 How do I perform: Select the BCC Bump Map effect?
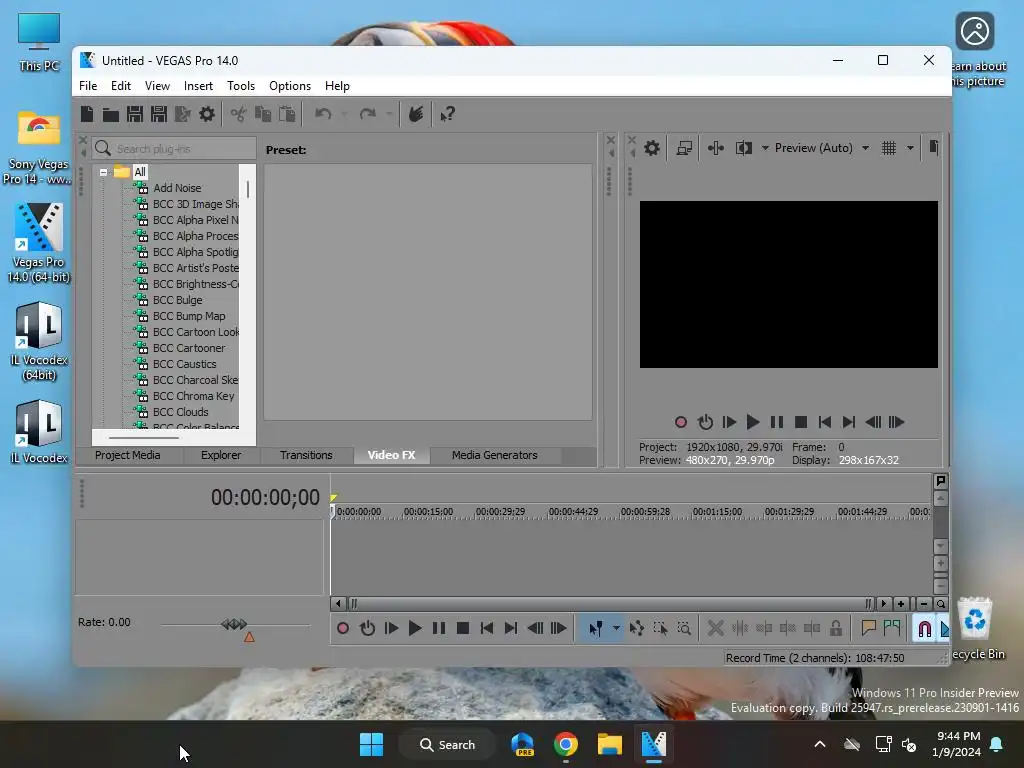189,316
